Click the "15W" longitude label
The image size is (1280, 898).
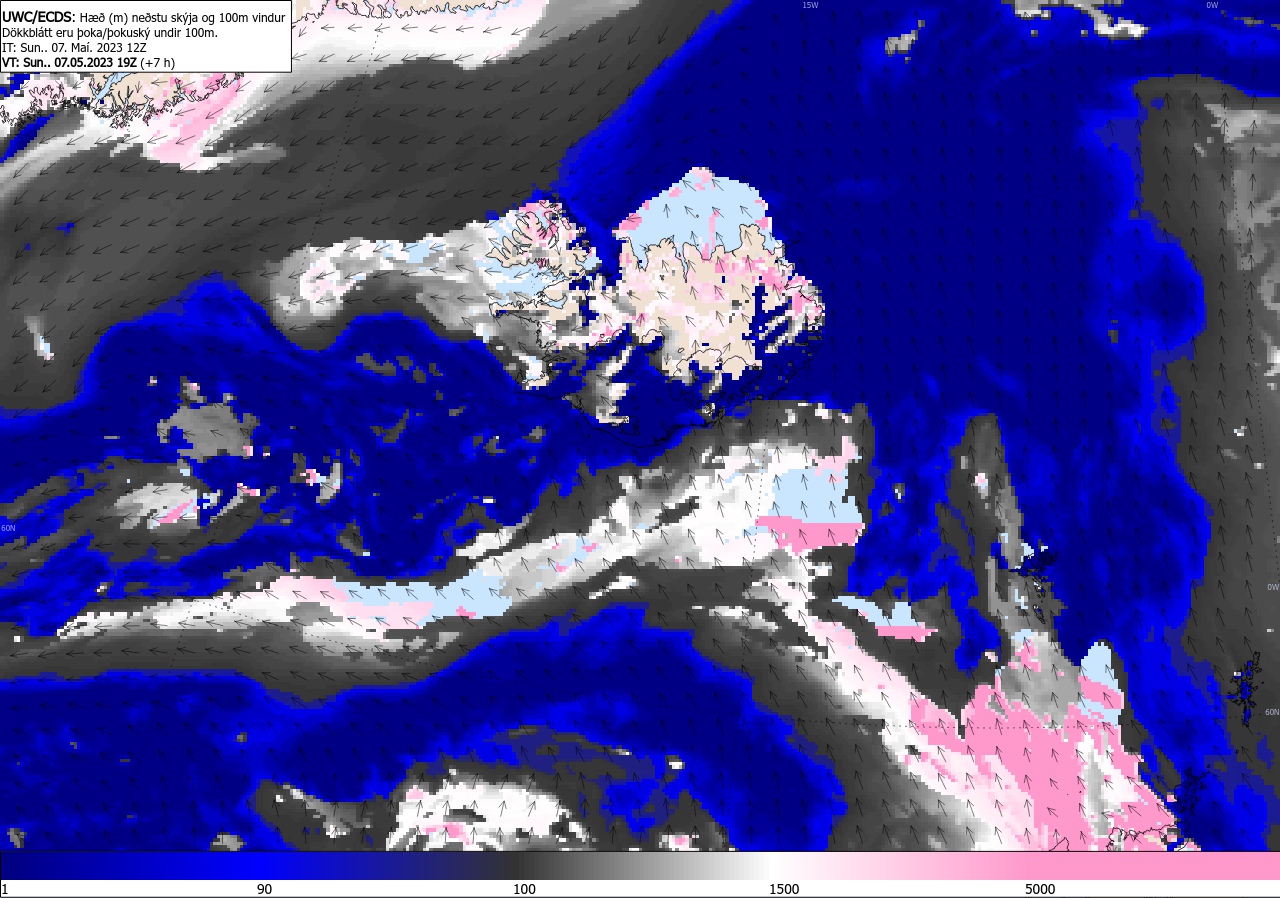tap(810, 5)
